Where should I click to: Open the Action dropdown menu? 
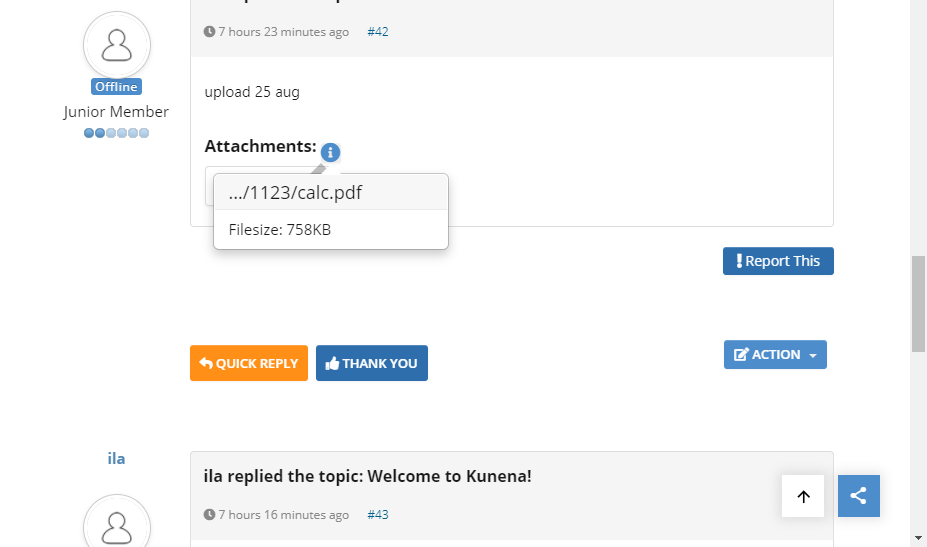775,355
